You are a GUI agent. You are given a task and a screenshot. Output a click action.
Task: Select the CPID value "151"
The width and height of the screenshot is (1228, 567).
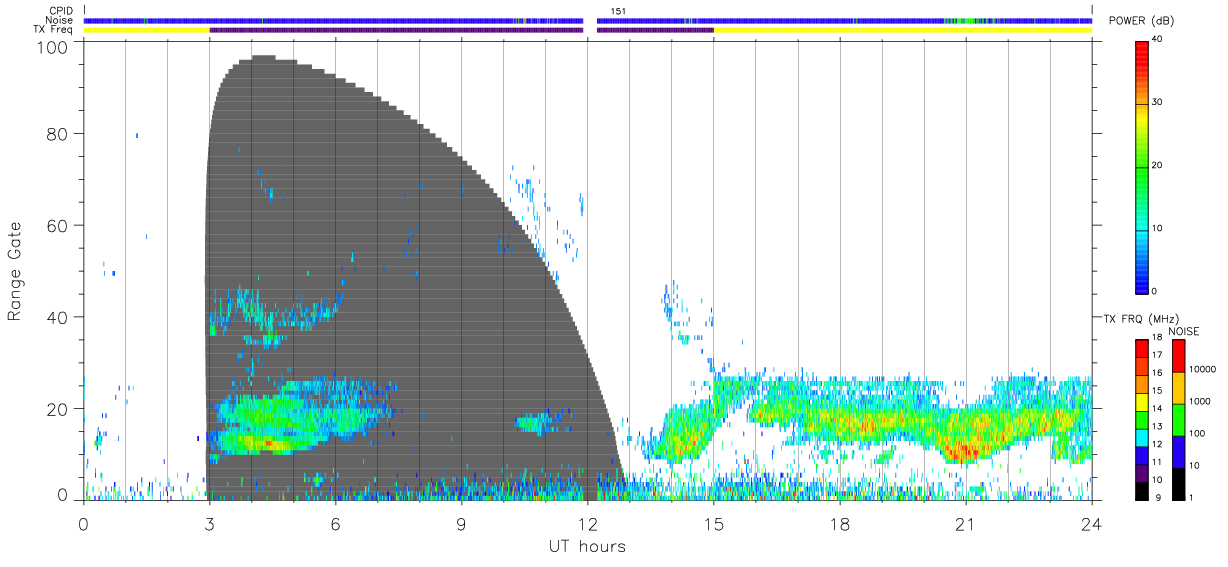click(x=618, y=10)
